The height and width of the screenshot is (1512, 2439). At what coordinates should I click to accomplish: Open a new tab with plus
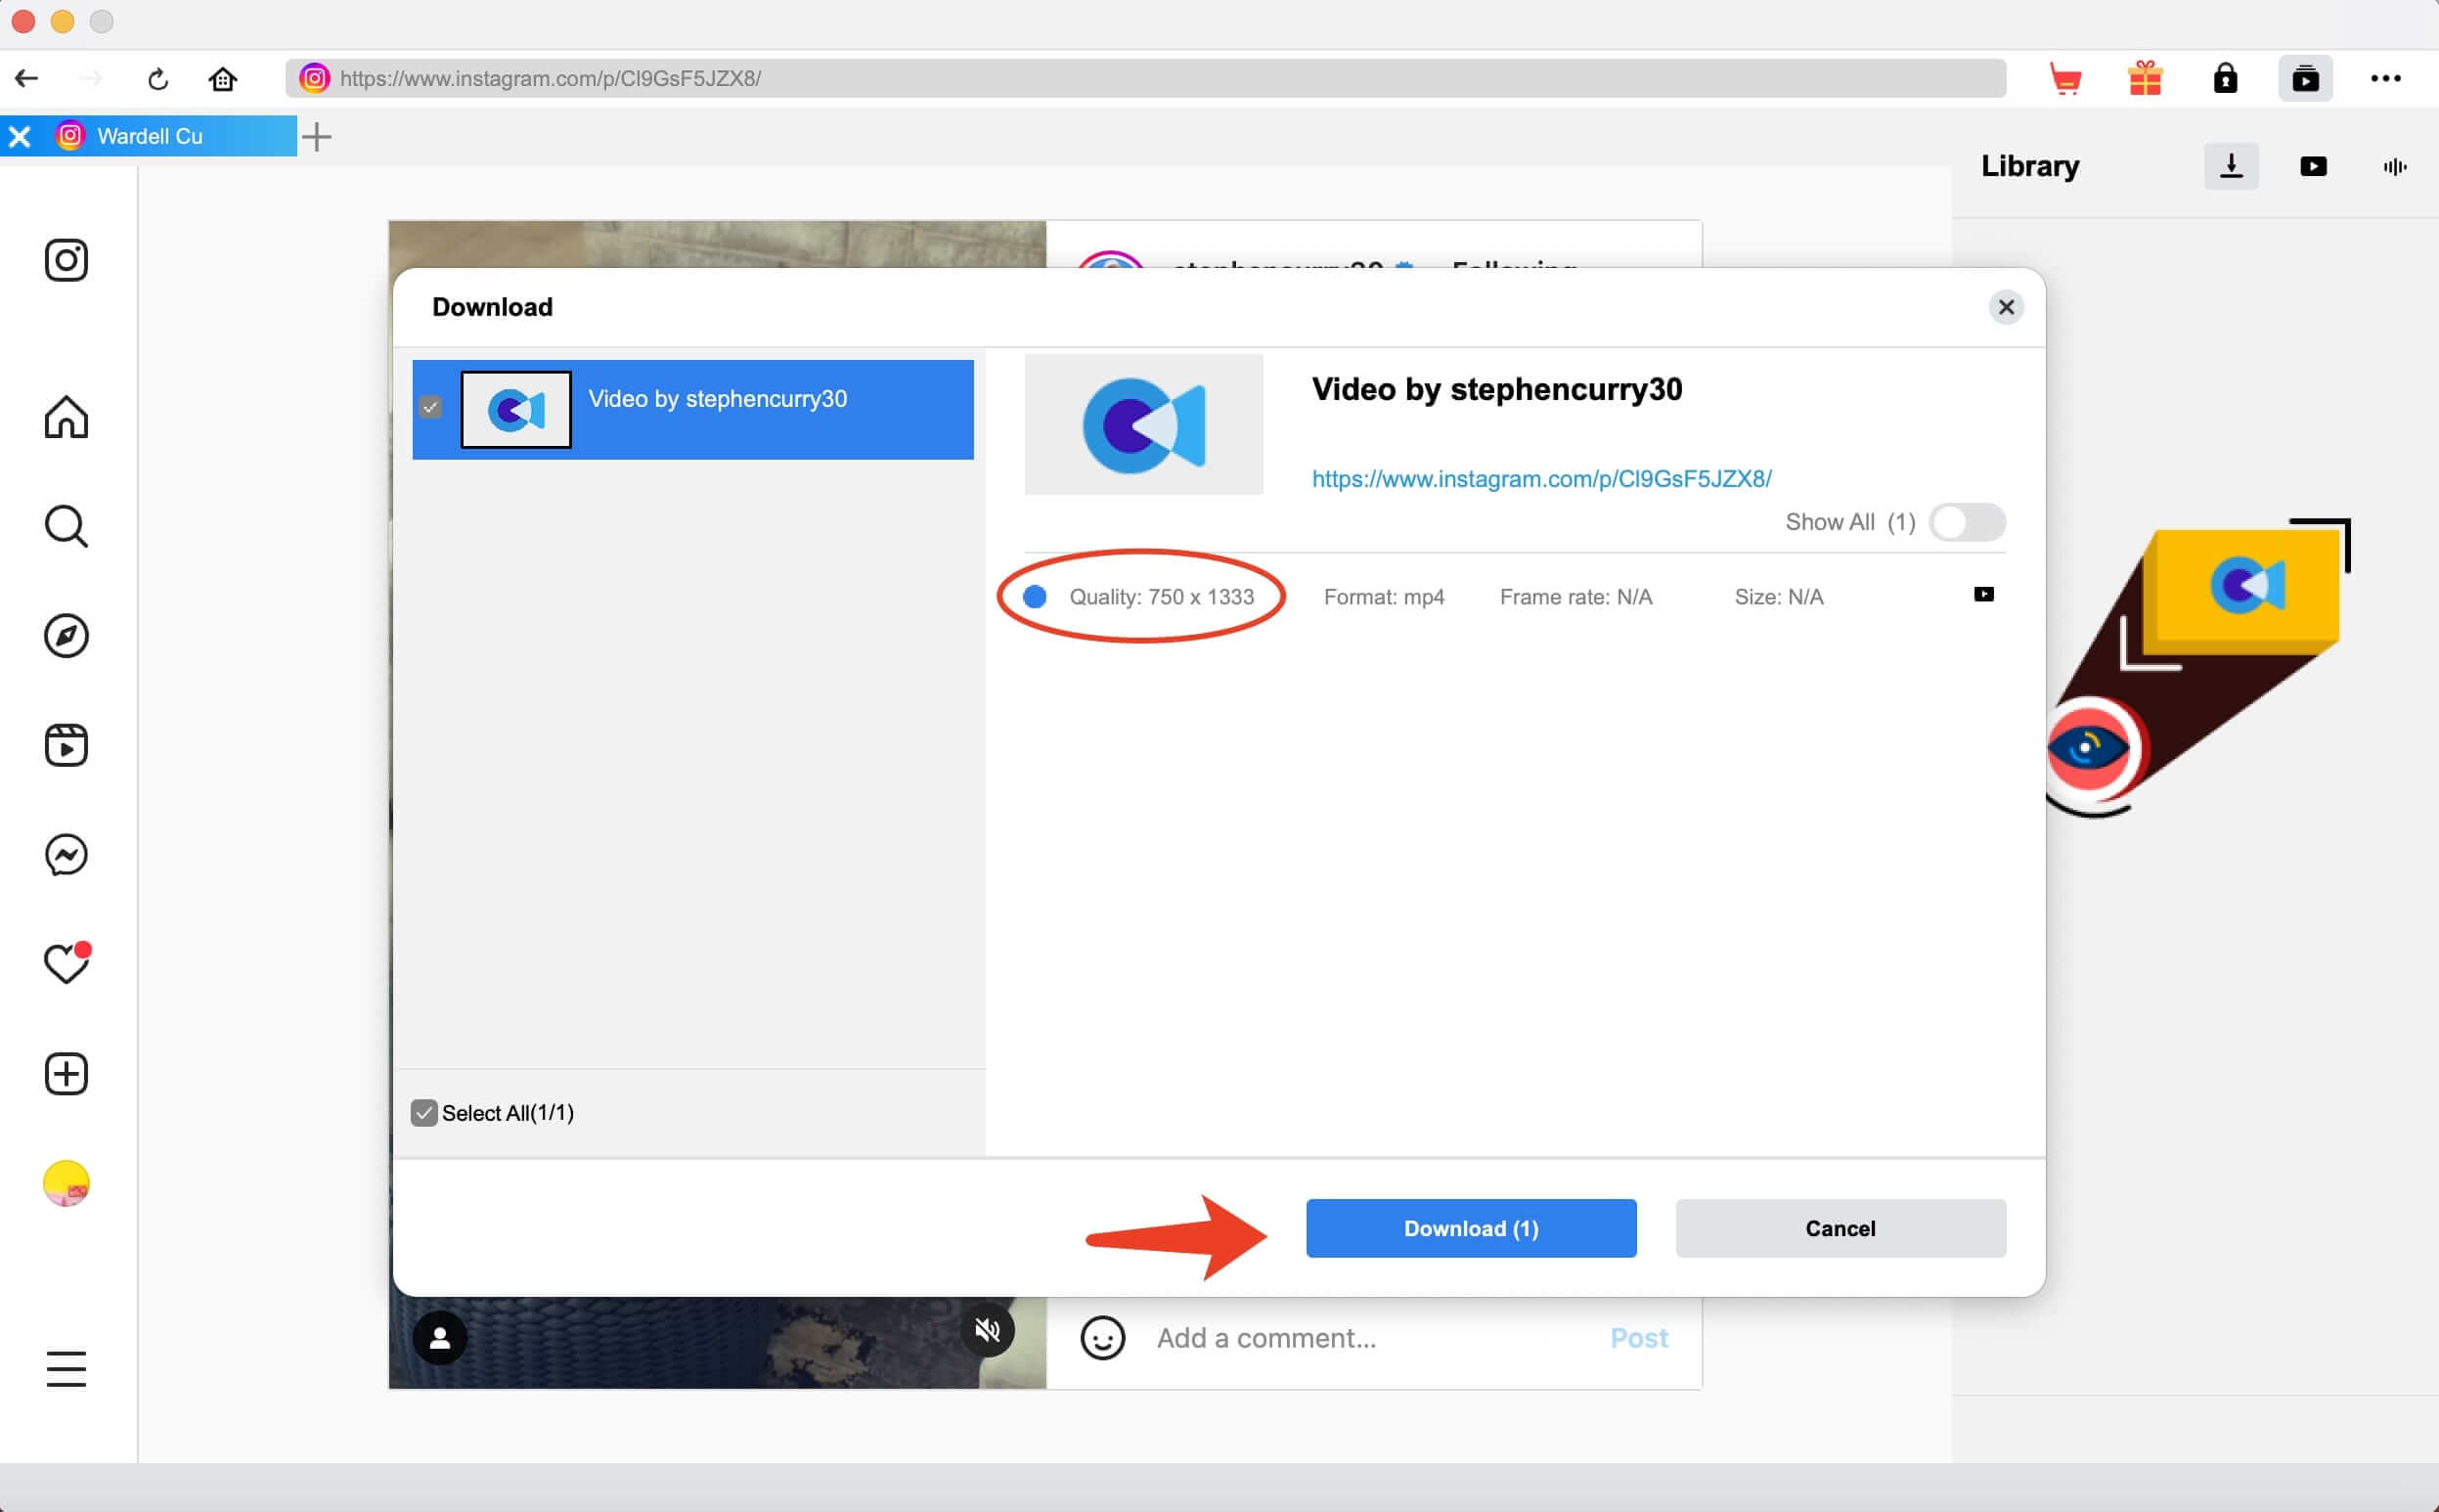(317, 137)
